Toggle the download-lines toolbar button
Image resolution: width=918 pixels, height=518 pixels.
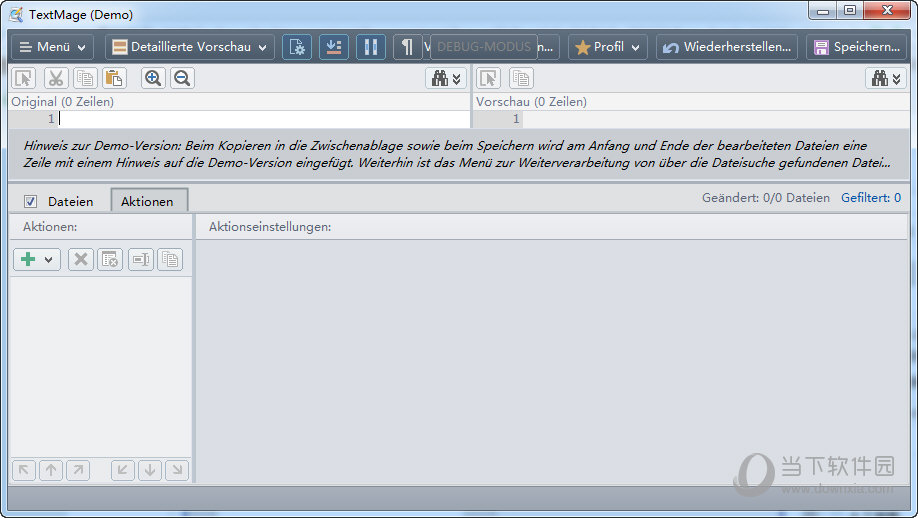[x=334, y=47]
